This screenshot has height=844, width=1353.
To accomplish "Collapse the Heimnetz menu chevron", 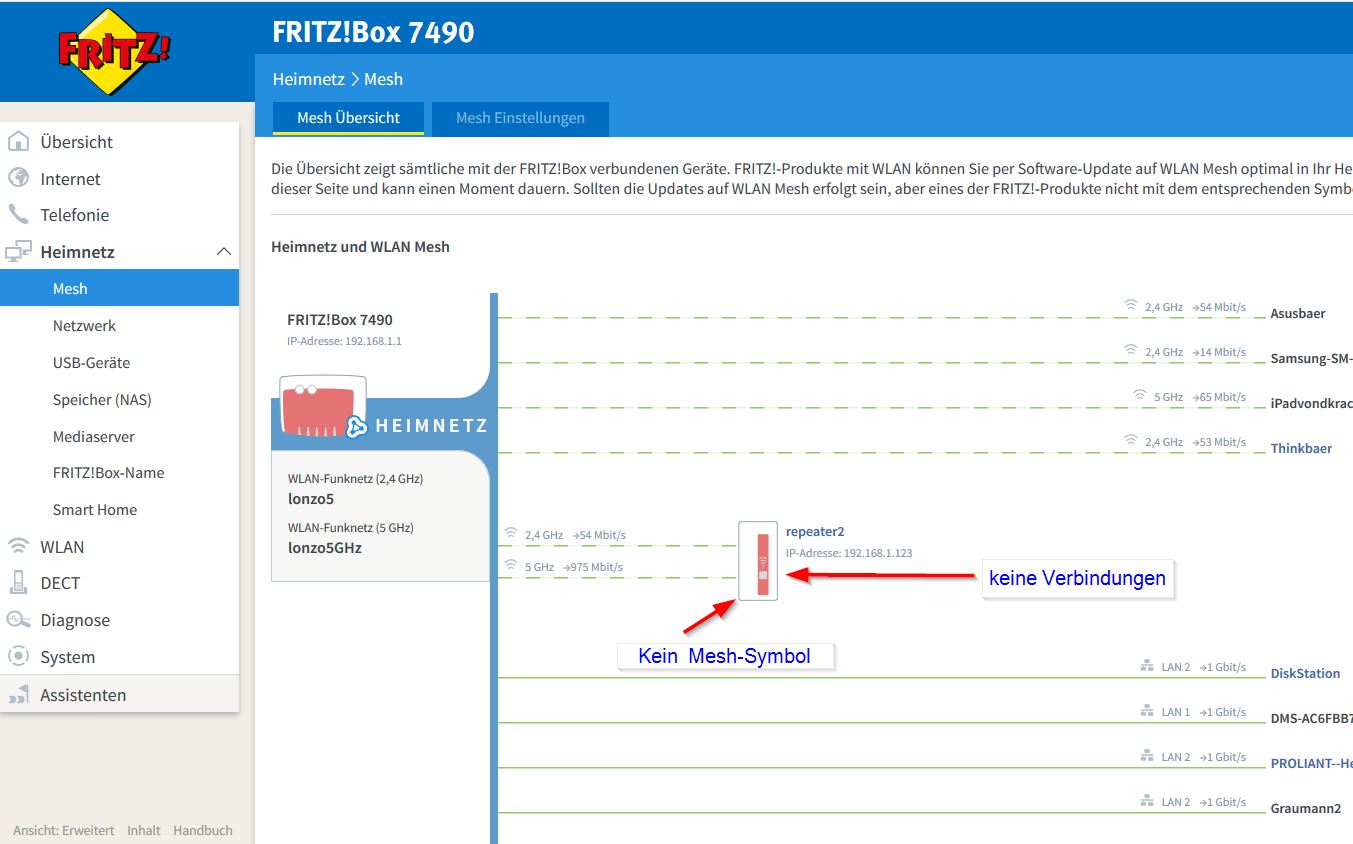I will coord(224,252).
